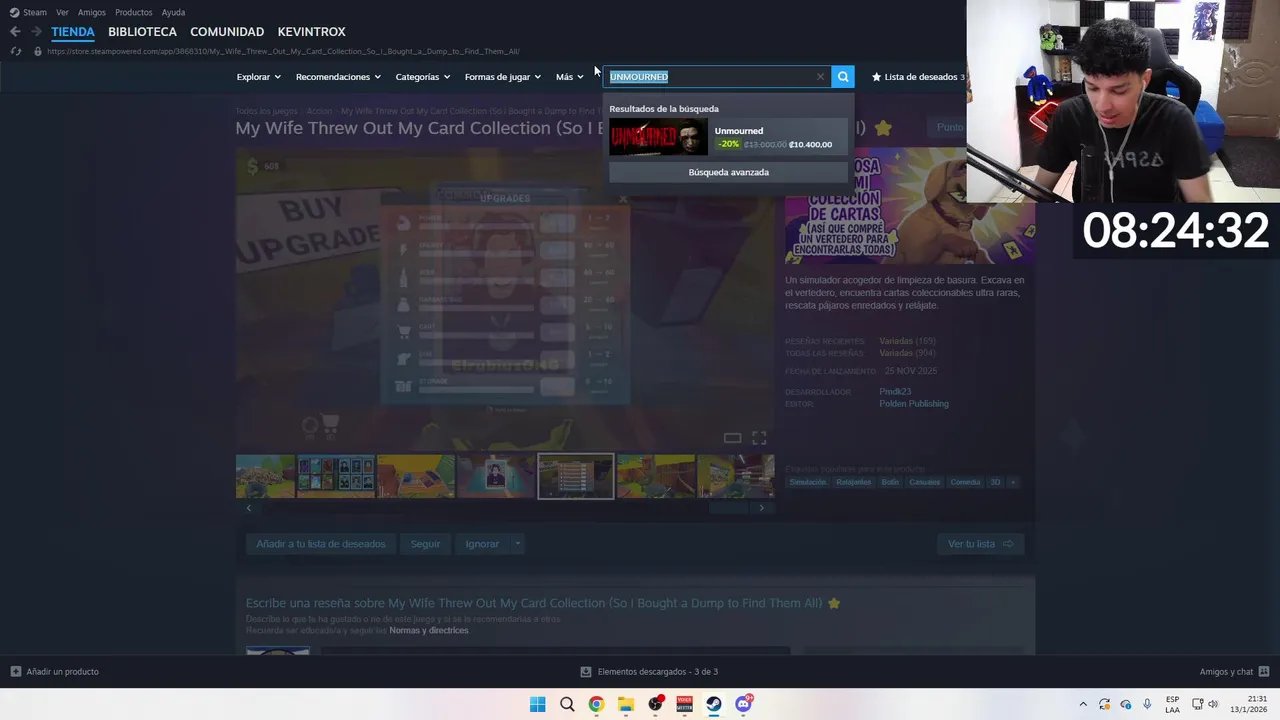
Task: Open the Ver menu
Action: point(62,12)
